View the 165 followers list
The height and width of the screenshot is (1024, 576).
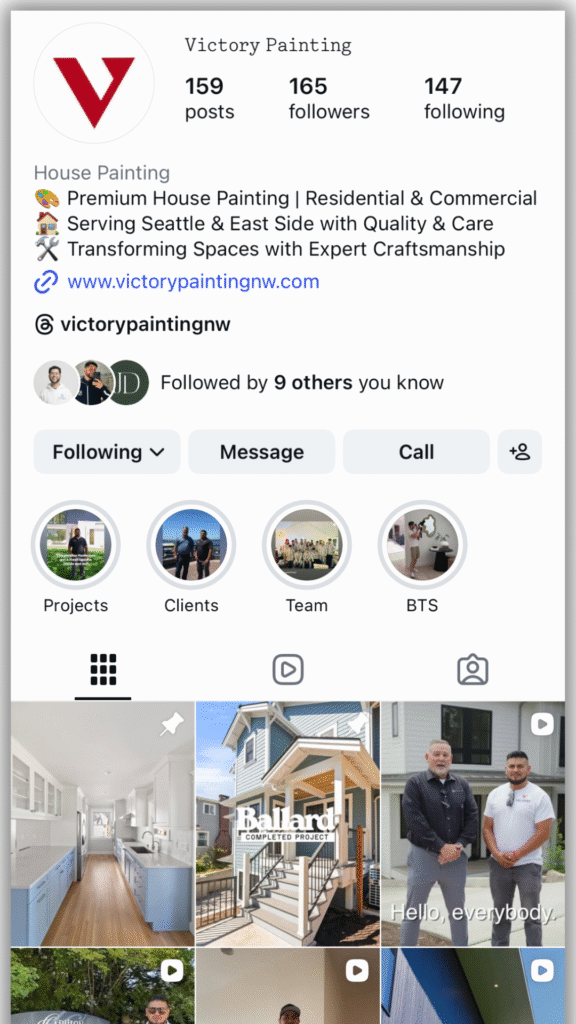click(329, 98)
